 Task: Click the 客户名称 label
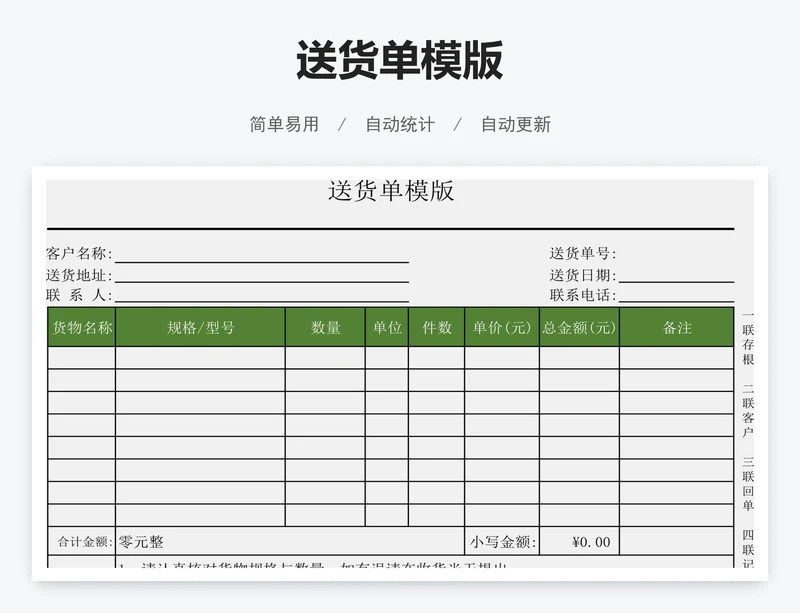point(79,253)
